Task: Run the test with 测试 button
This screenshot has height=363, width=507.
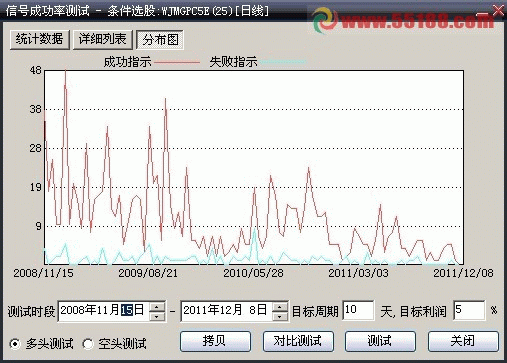Action: pyautogui.click(x=380, y=341)
